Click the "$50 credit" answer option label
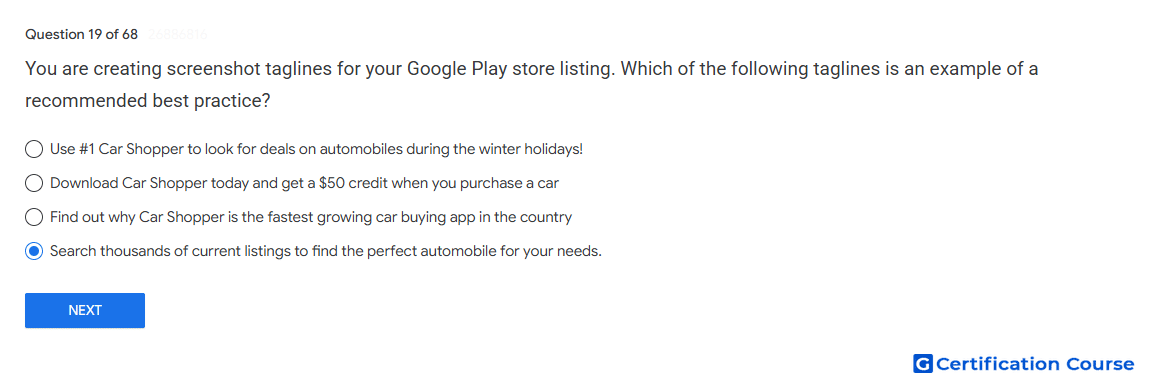Image resolution: width=1150 pixels, height=383 pixels. (x=304, y=183)
